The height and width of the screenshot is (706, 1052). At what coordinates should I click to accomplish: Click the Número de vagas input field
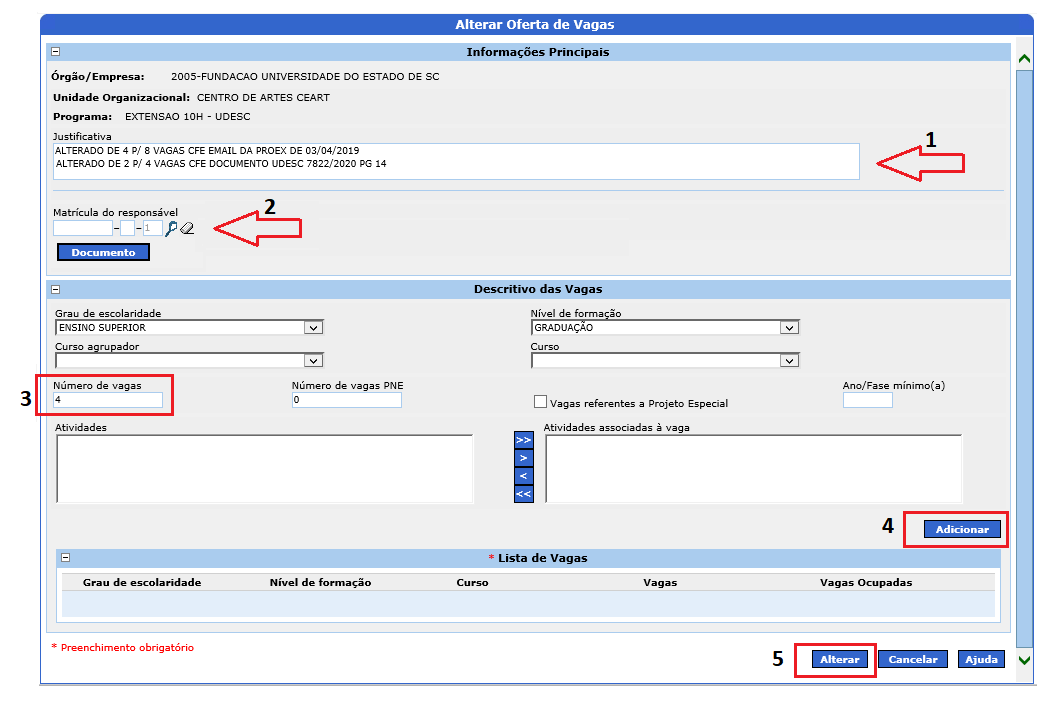tap(107, 400)
